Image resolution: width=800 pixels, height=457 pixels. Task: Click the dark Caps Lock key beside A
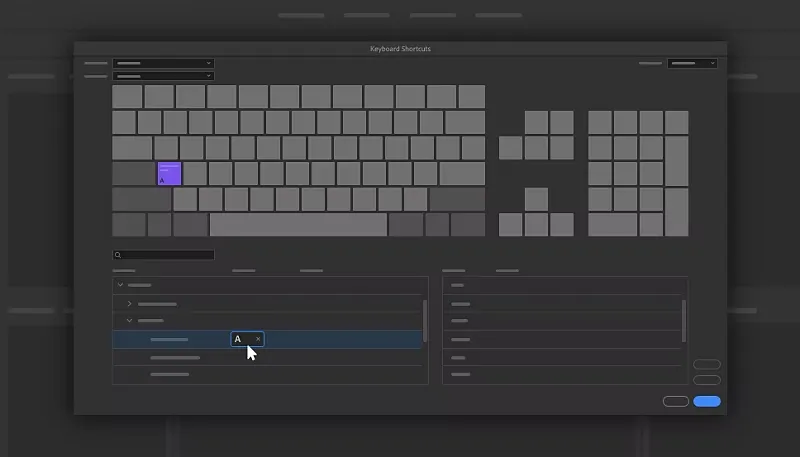click(x=134, y=173)
